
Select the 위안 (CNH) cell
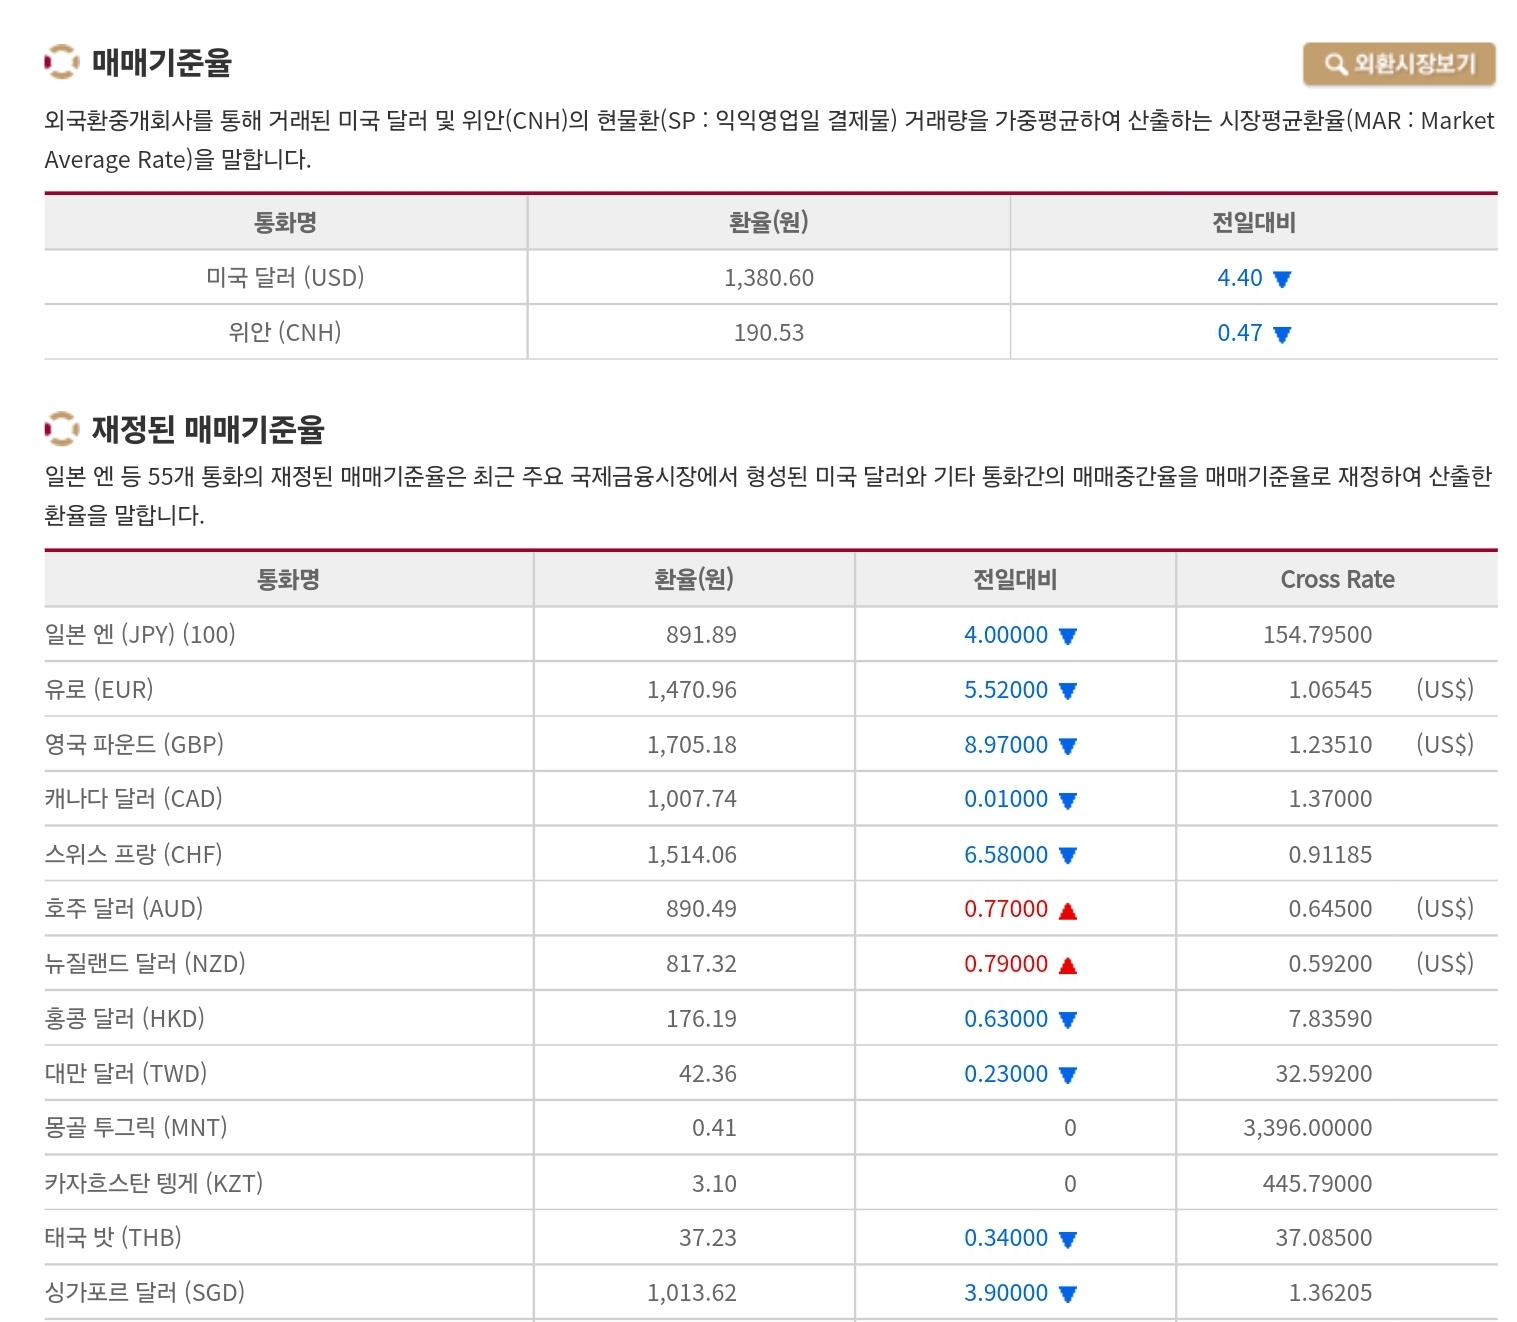click(x=285, y=332)
